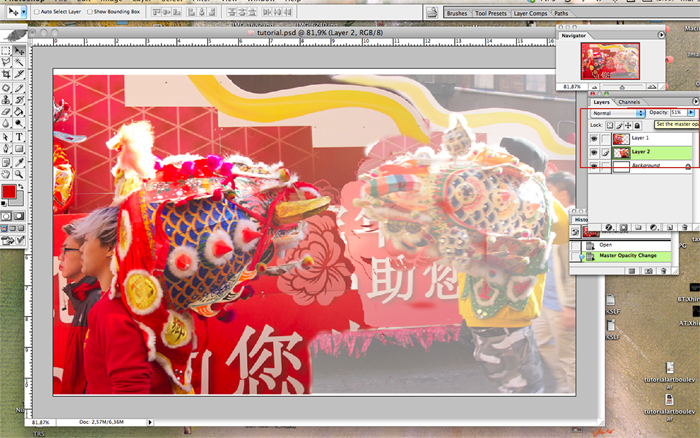Reset default foreground and background colors
The width and height of the screenshot is (700, 438).
point(4,204)
